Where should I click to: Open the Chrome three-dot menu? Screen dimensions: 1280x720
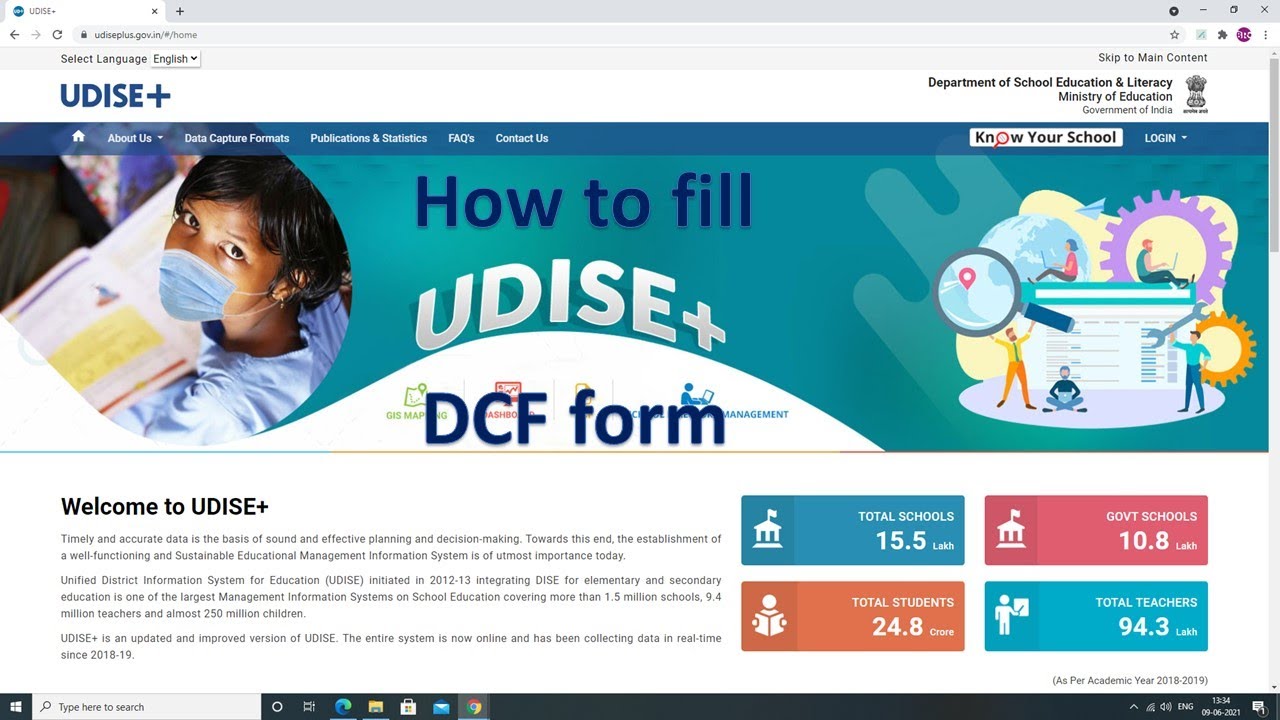point(1266,34)
